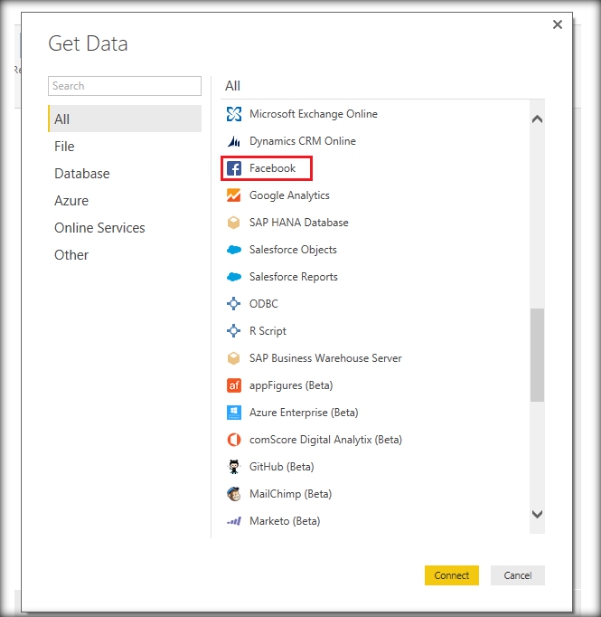Screen dimensions: 601x617
Task: Open the Online Services category
Action: [99, 228]
